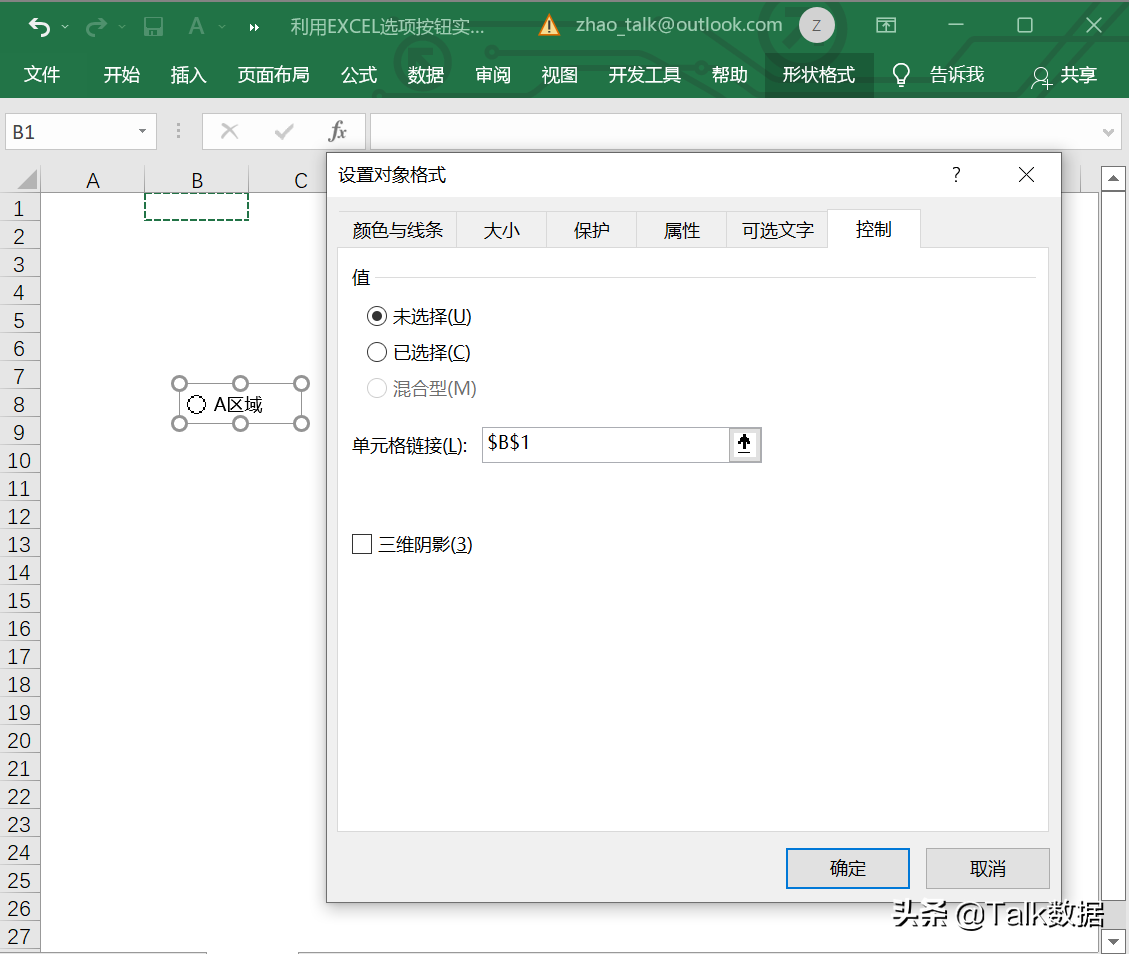Open the Name Box dropdown arrow
This screenshot has height=954, width=1129.
(x=142, y=131)
